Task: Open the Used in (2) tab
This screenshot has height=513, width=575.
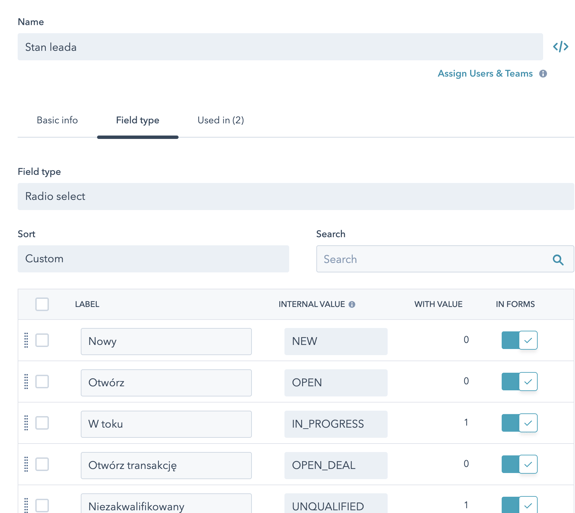Action: (221, 120)
